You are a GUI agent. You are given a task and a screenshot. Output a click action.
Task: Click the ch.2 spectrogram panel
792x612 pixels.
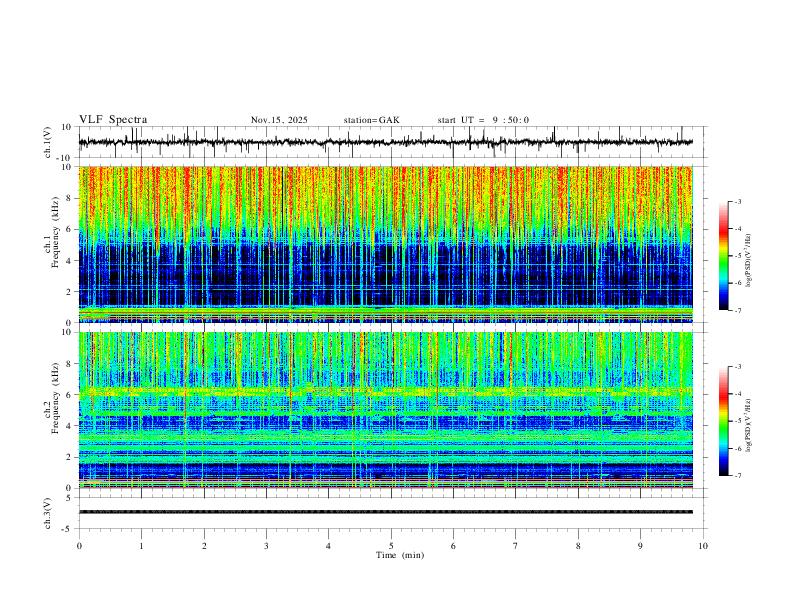tap(385, 410)
